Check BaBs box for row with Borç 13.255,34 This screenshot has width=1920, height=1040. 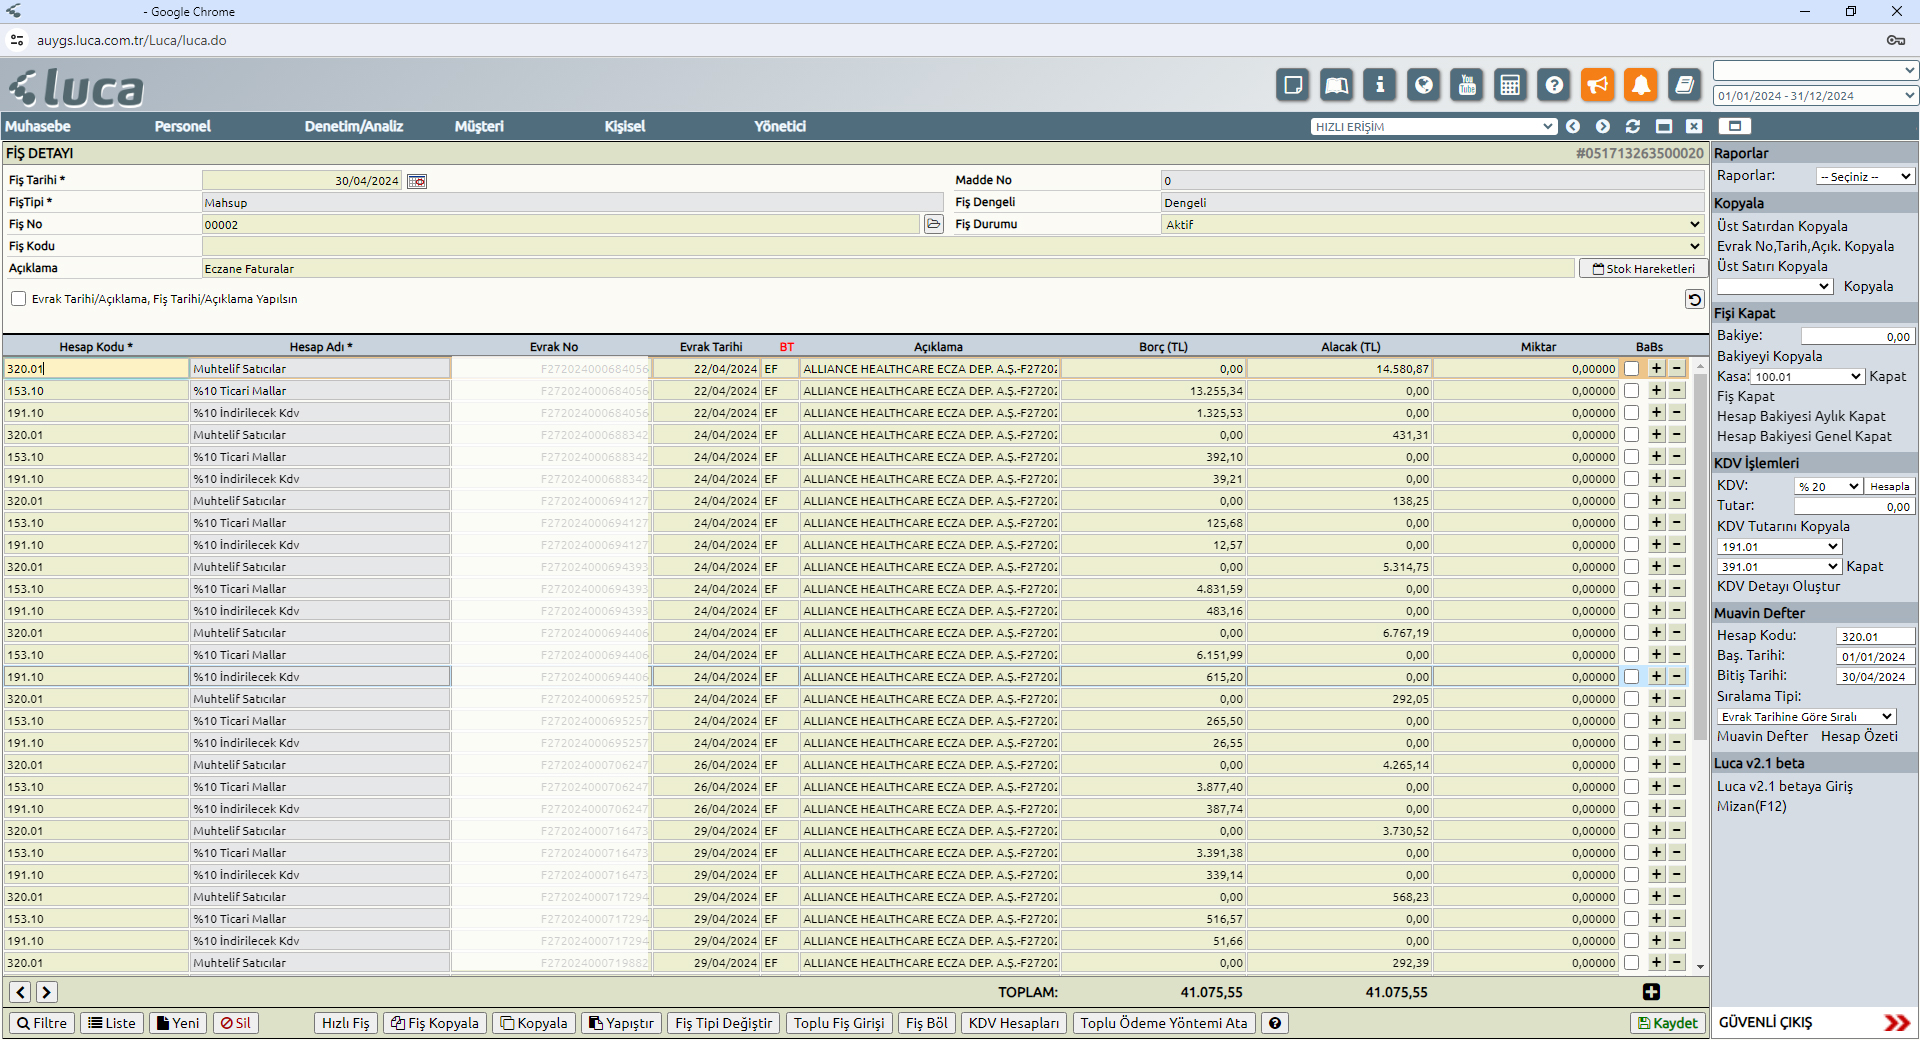click(x=1631, y=391)
